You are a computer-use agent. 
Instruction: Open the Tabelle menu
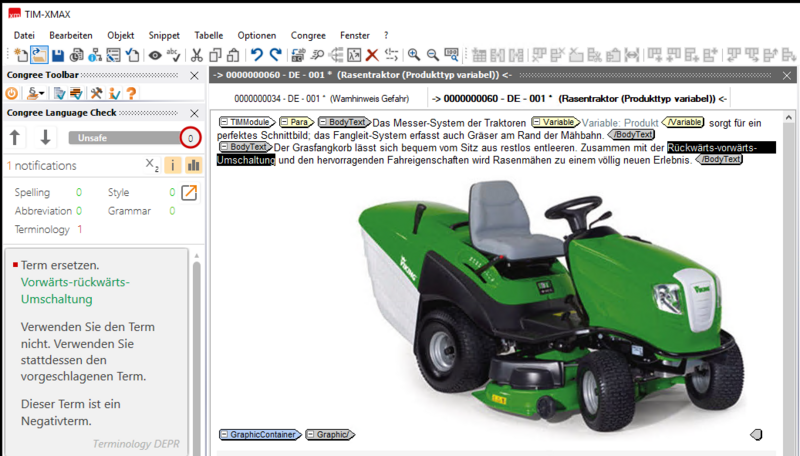(209, 35)
